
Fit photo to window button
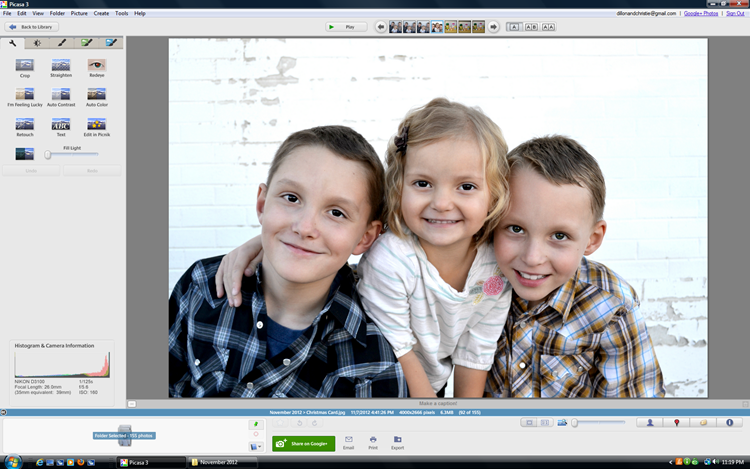tap(529, 423)
